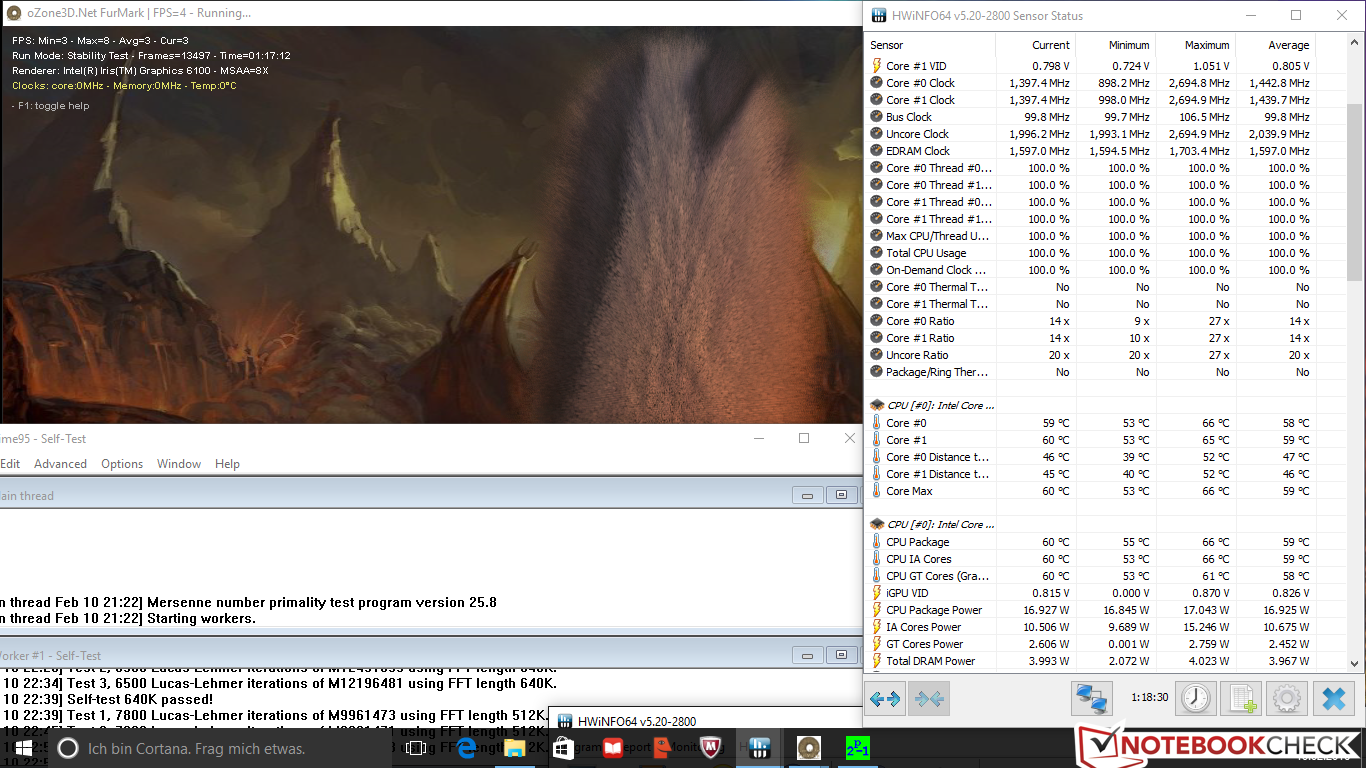The height and width of the screenshot is (768, 1366).
Task: Restore the Worker #1 Self-Test child window
Action: click(x=842, y=655)
